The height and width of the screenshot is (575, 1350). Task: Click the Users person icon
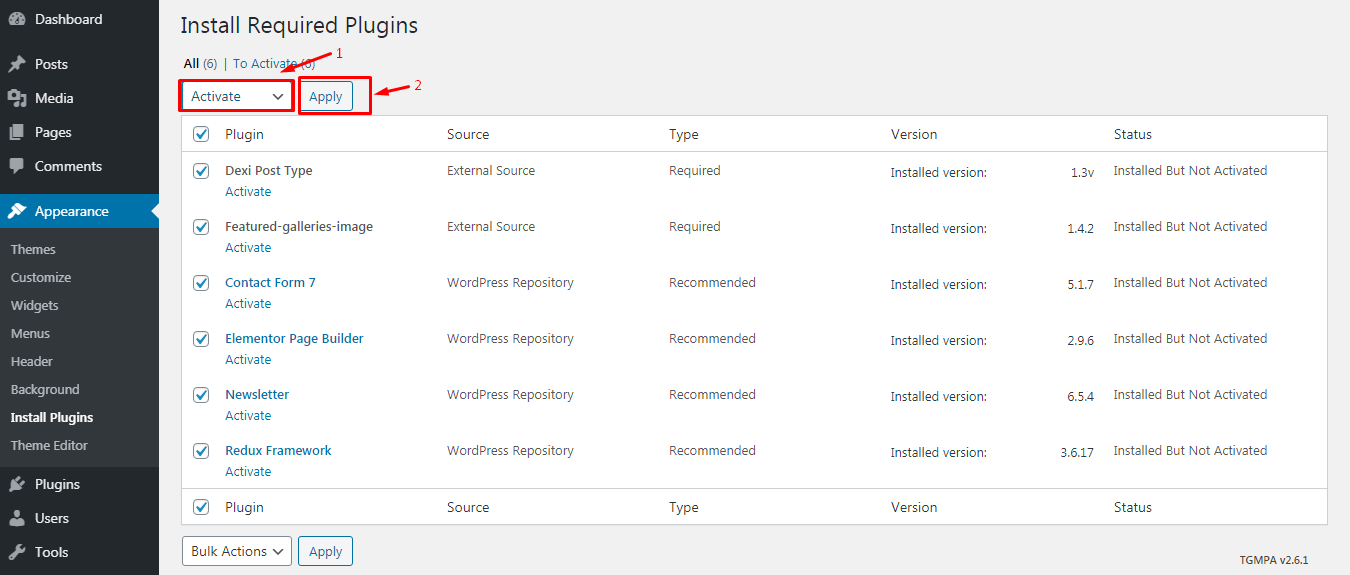click(17, 518)
